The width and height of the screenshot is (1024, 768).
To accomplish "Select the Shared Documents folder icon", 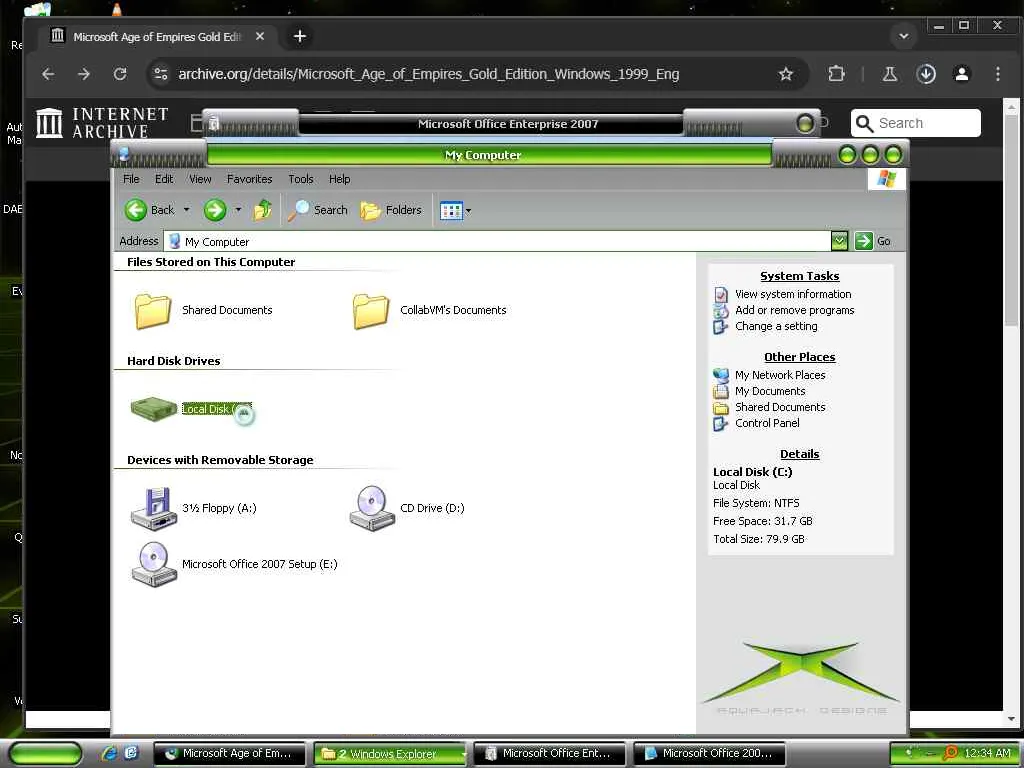I will click(153, 311).
